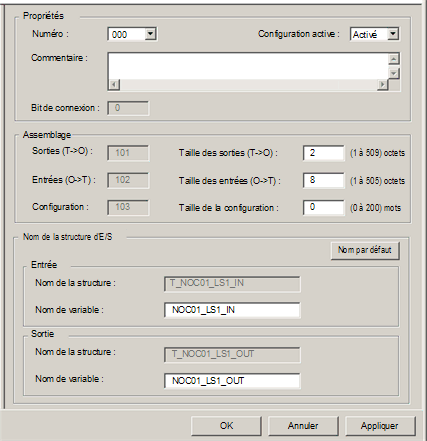
Task: Click the Taille des sorties (T->O) field
Action: [x=323, y=153]
